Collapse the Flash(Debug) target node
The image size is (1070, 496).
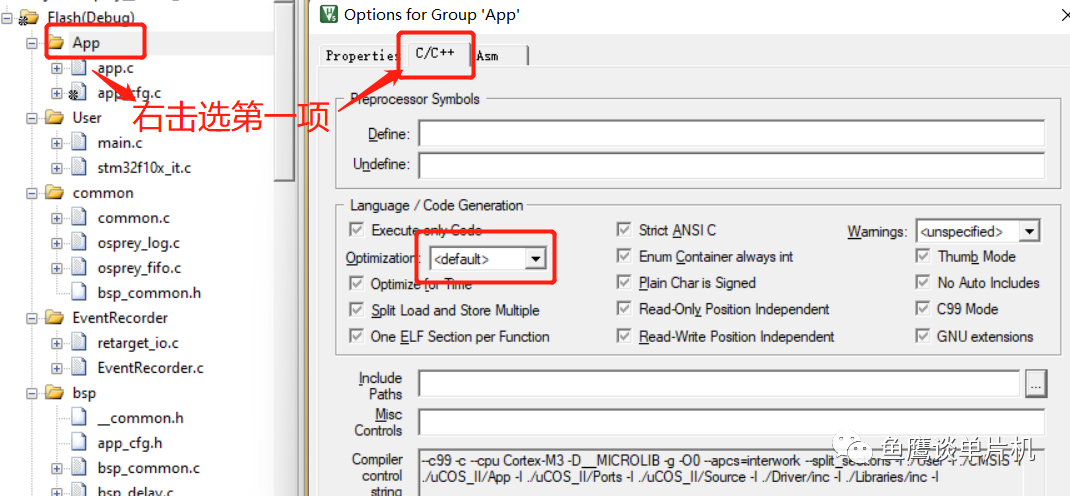pyautogui.click(x=6, y=18)
